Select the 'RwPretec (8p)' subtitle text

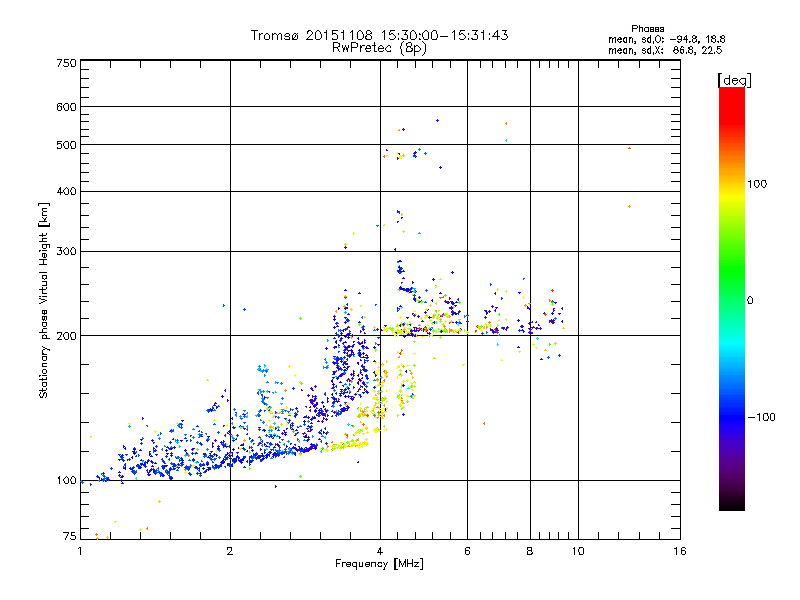(x=379, y=48)
